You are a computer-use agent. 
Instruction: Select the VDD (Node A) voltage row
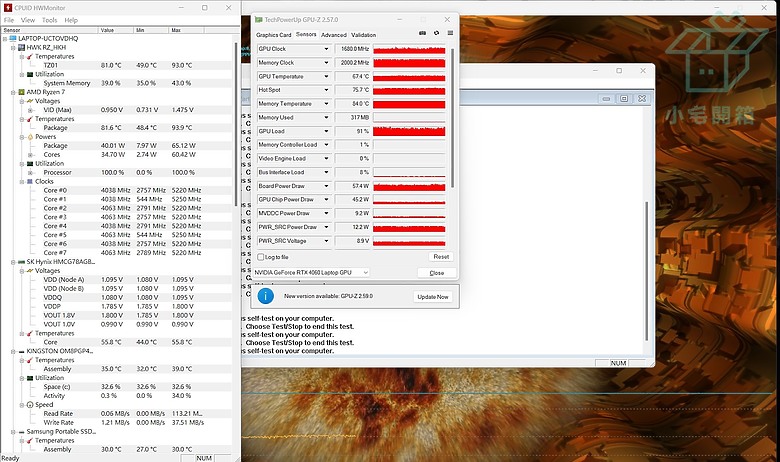117,279
